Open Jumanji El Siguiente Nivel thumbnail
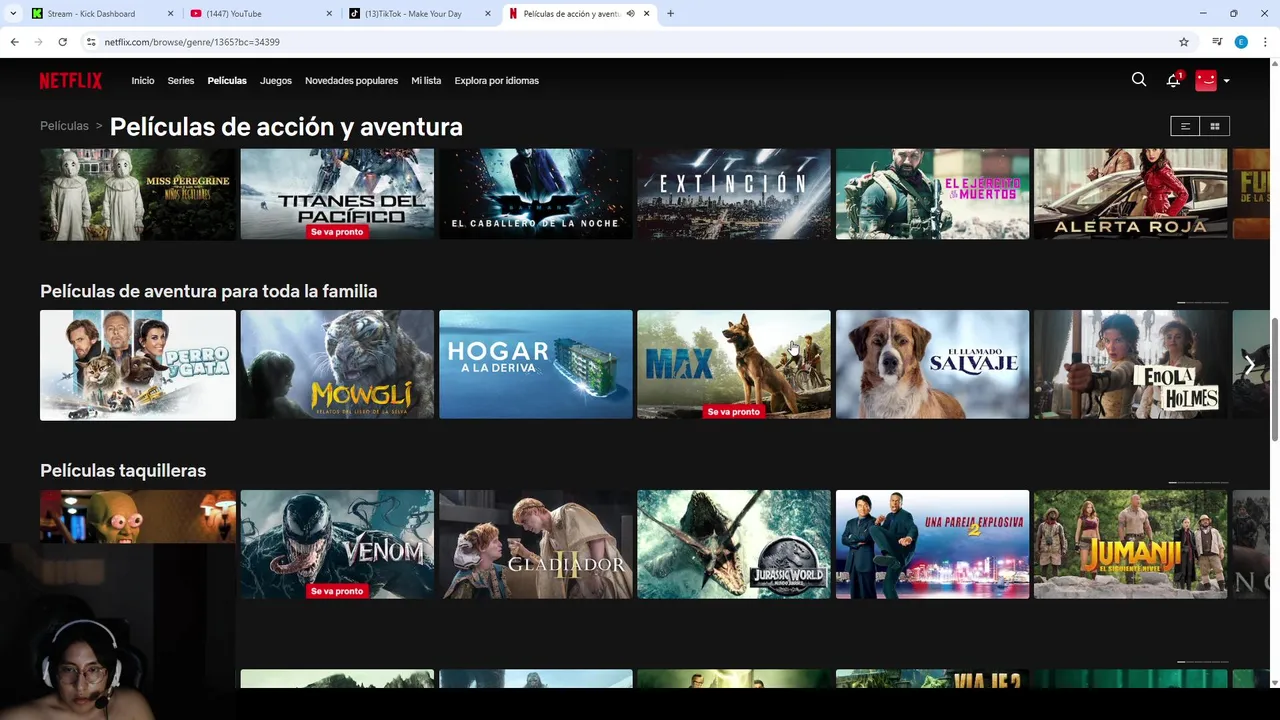 pos(1130,544)
